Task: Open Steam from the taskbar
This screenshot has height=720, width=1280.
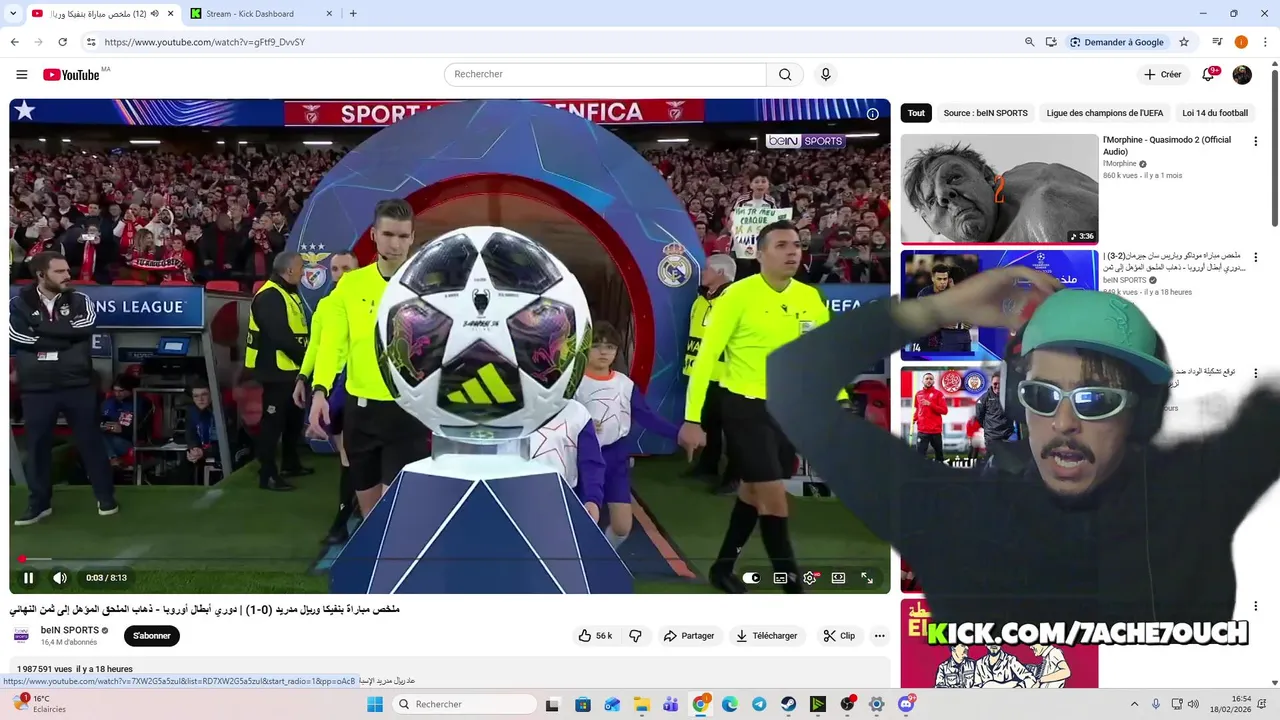Action: coord(788,704)
